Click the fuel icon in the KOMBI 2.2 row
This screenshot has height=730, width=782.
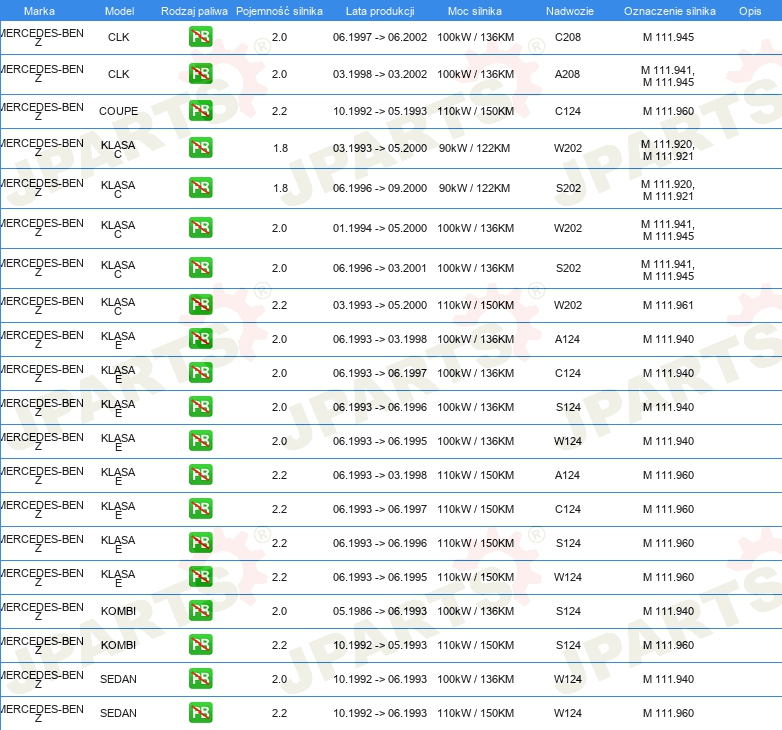(200, 645)
